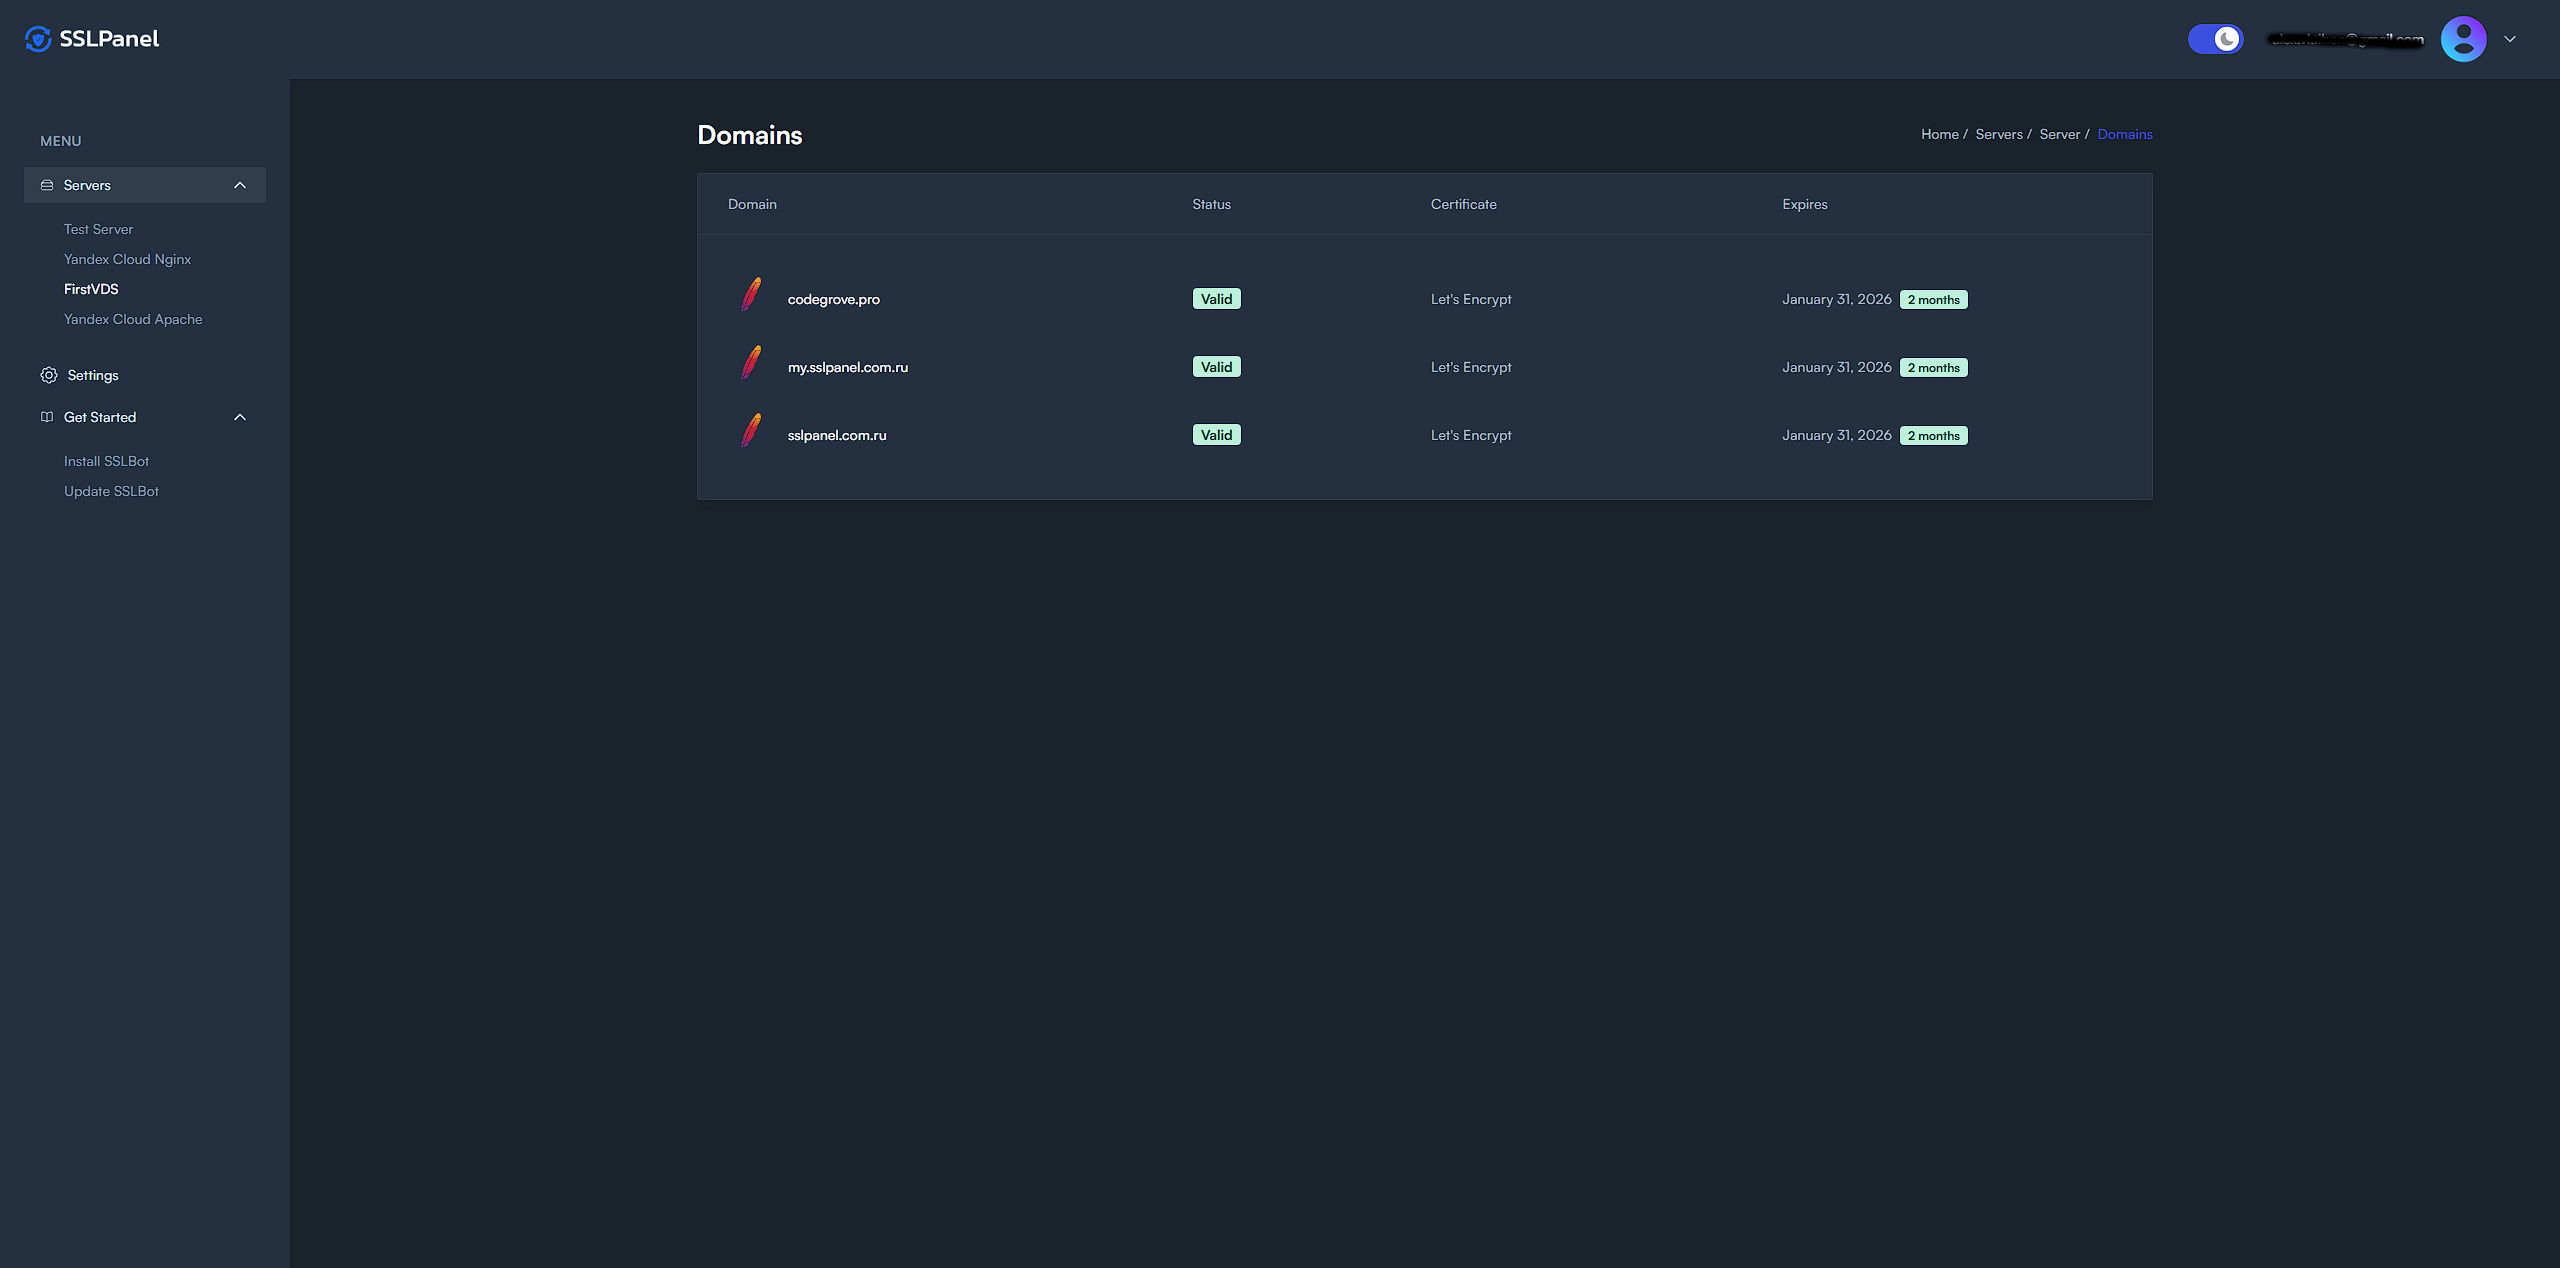Open Install SSLBot page
The height and width of the screenshot is (1268, 2560).
[x=106, y=461]
